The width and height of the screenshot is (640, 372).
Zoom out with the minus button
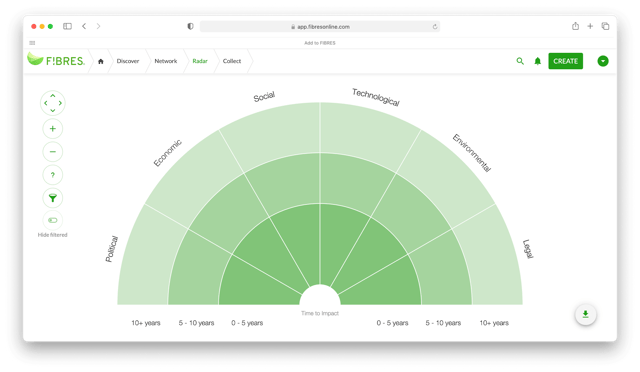tap(53, 151)
